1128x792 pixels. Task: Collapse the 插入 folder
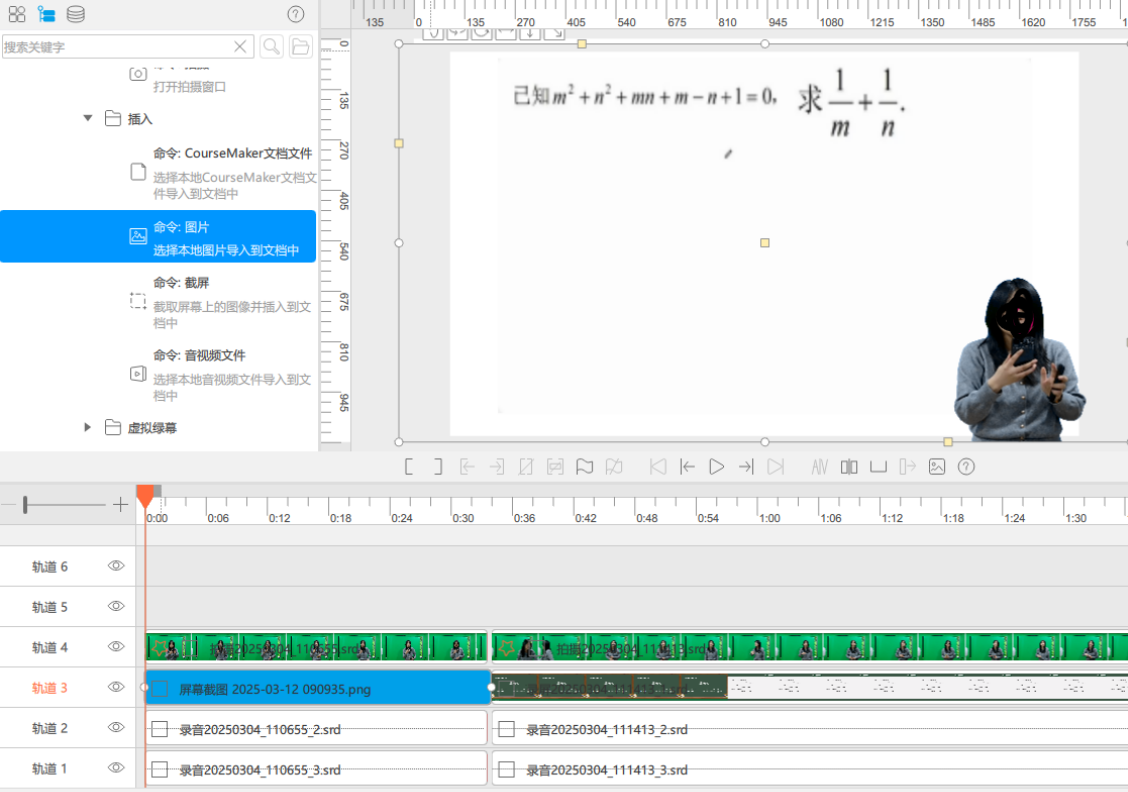coord(88,118)
